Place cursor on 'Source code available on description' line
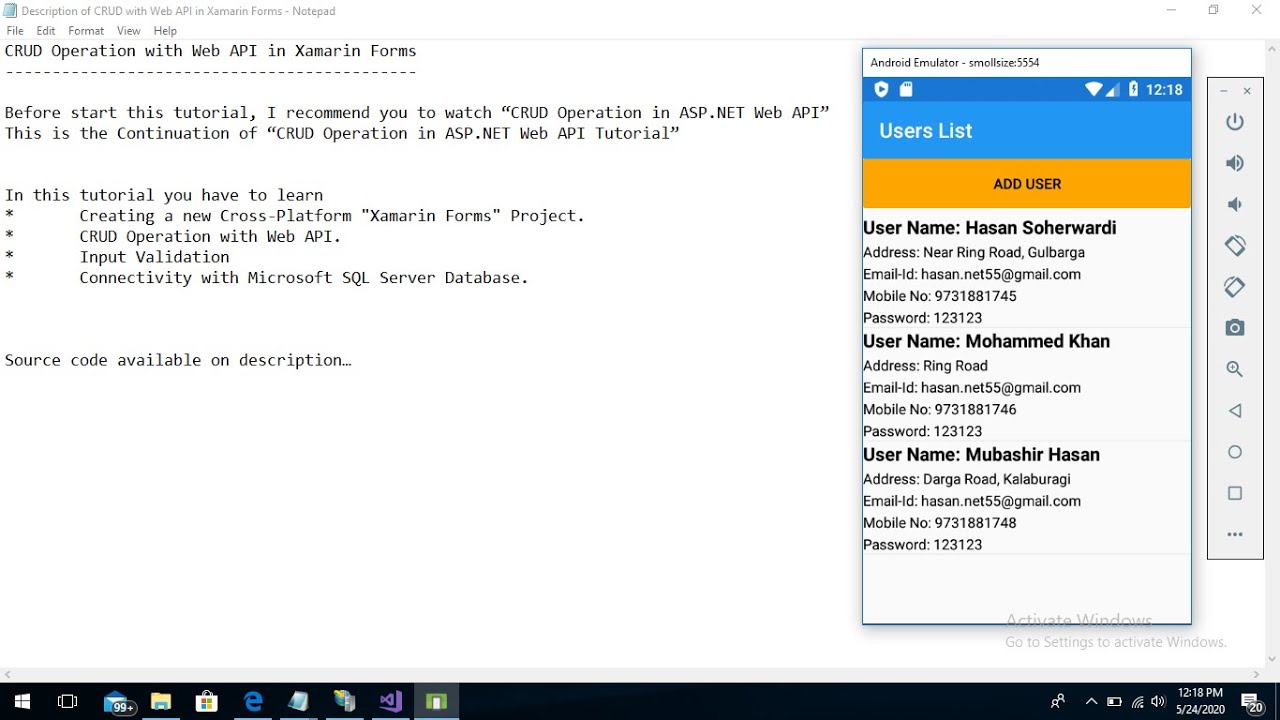Screen dimensions: 1280x720 point(178,360)
